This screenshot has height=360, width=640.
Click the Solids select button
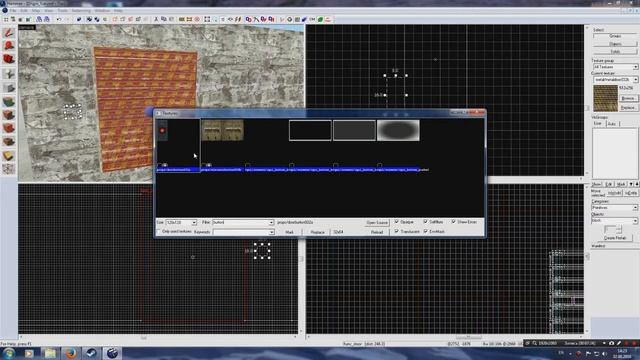pyautogui.click(x=615, y=51)
